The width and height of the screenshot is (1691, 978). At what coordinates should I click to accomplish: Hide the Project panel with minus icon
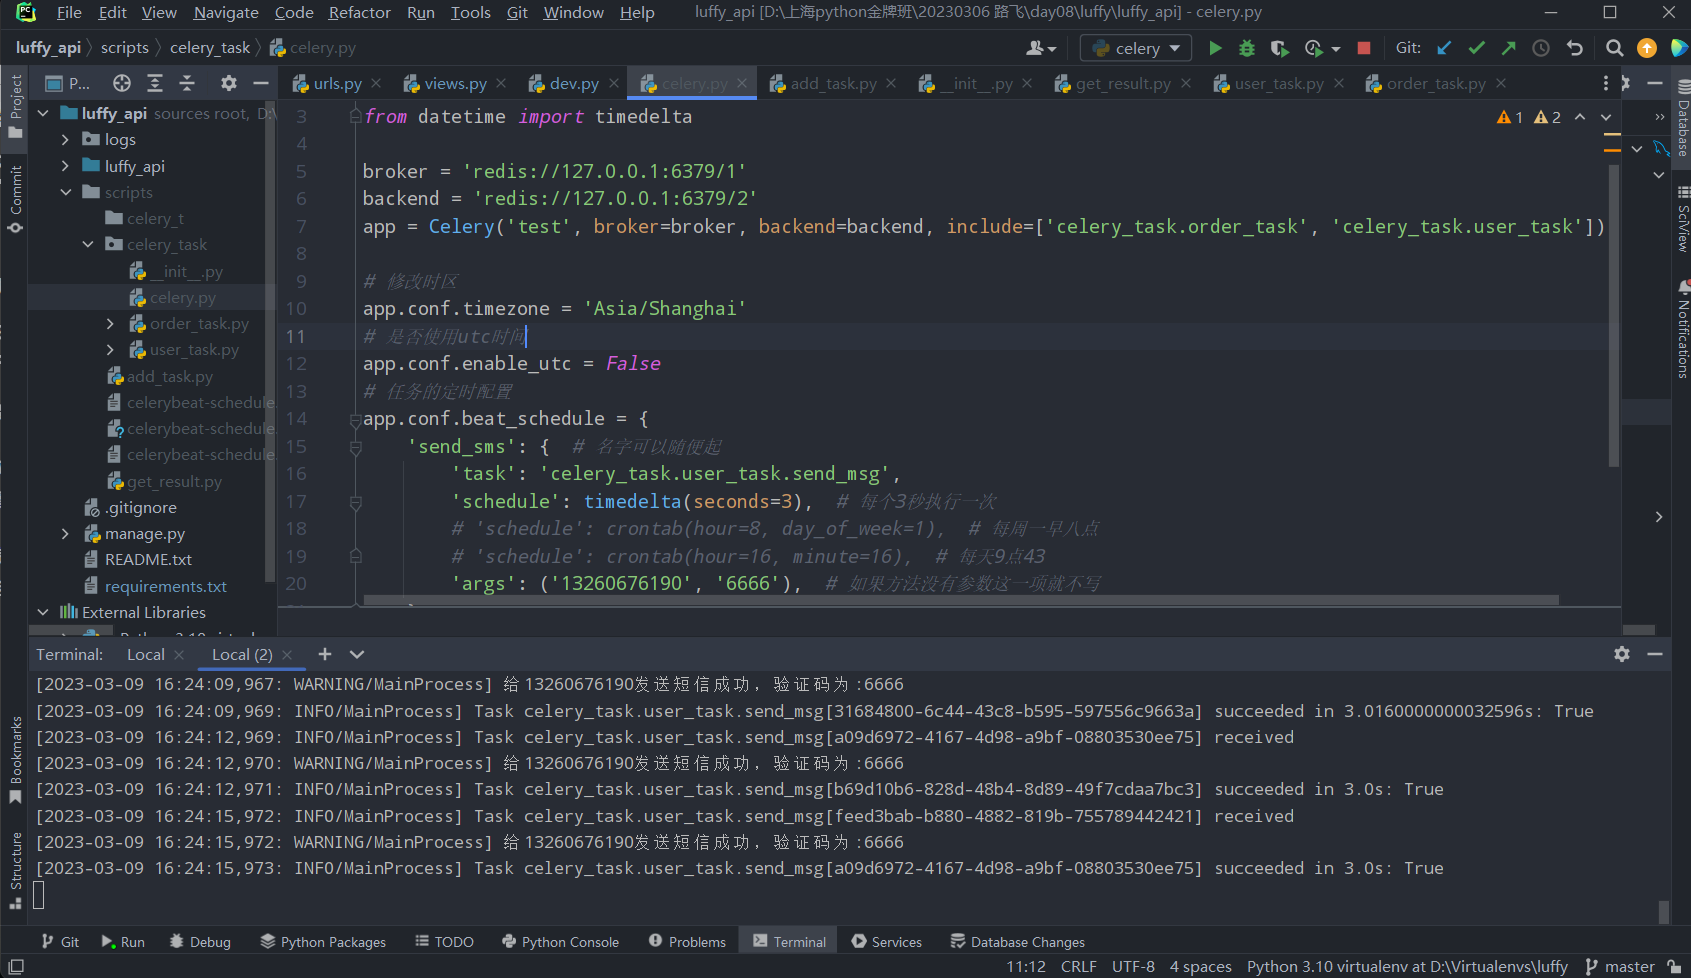click(261, 83)
